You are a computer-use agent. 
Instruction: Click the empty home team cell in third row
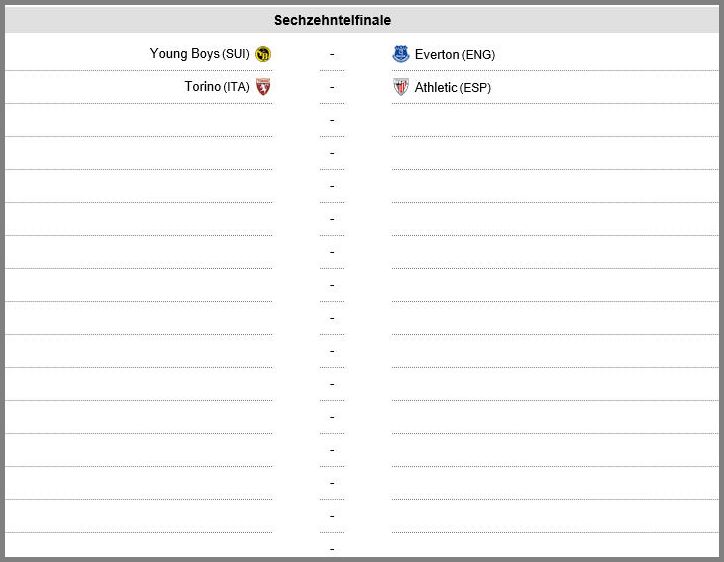tap(139, 121)
